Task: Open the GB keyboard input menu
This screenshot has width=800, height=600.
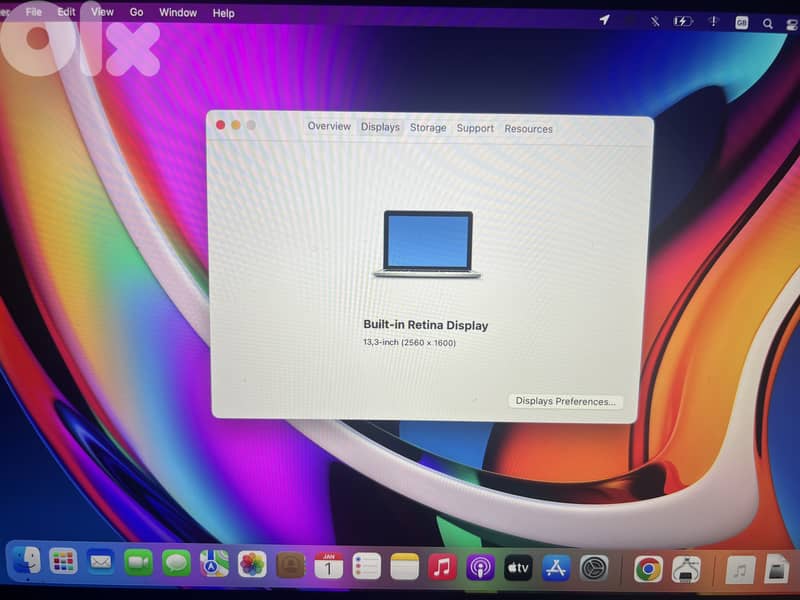Action: point(741,23)
